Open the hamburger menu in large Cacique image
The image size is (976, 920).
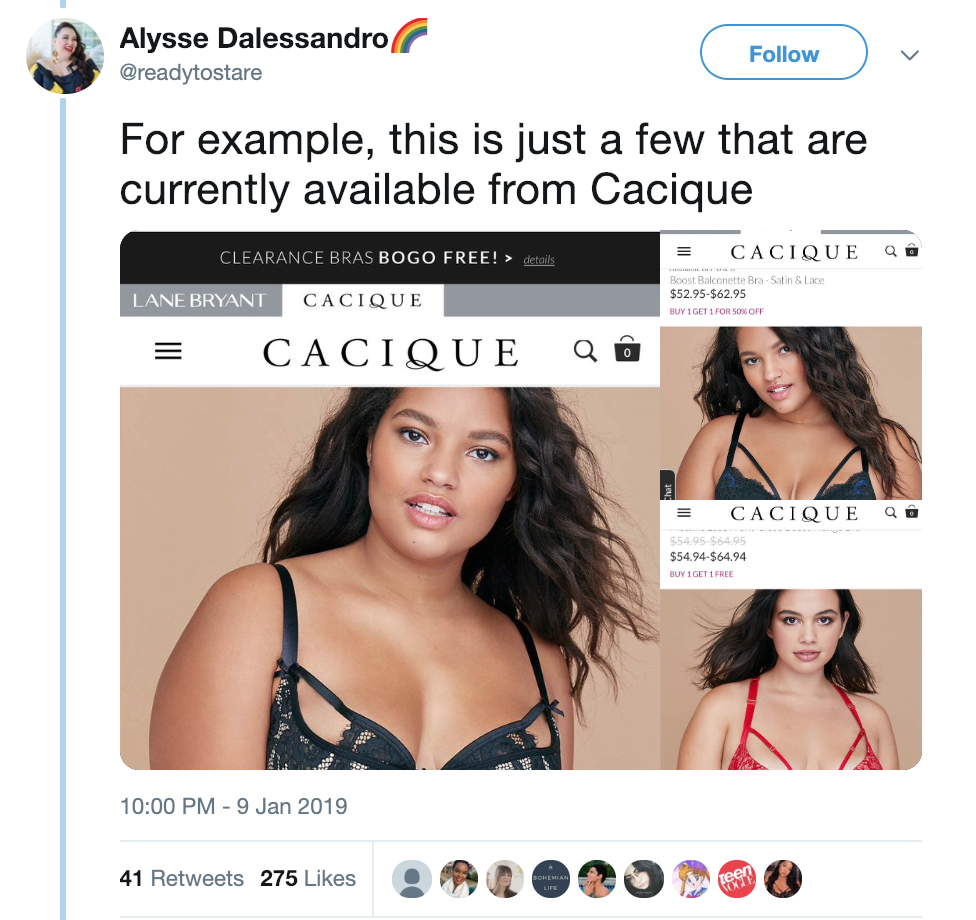click(168, 351)
